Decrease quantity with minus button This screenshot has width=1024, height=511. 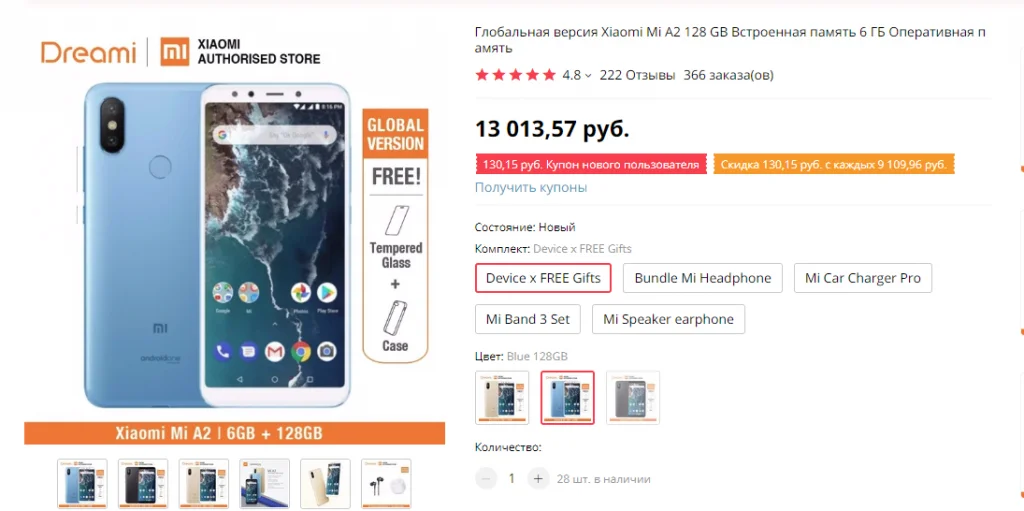point(486,479)
